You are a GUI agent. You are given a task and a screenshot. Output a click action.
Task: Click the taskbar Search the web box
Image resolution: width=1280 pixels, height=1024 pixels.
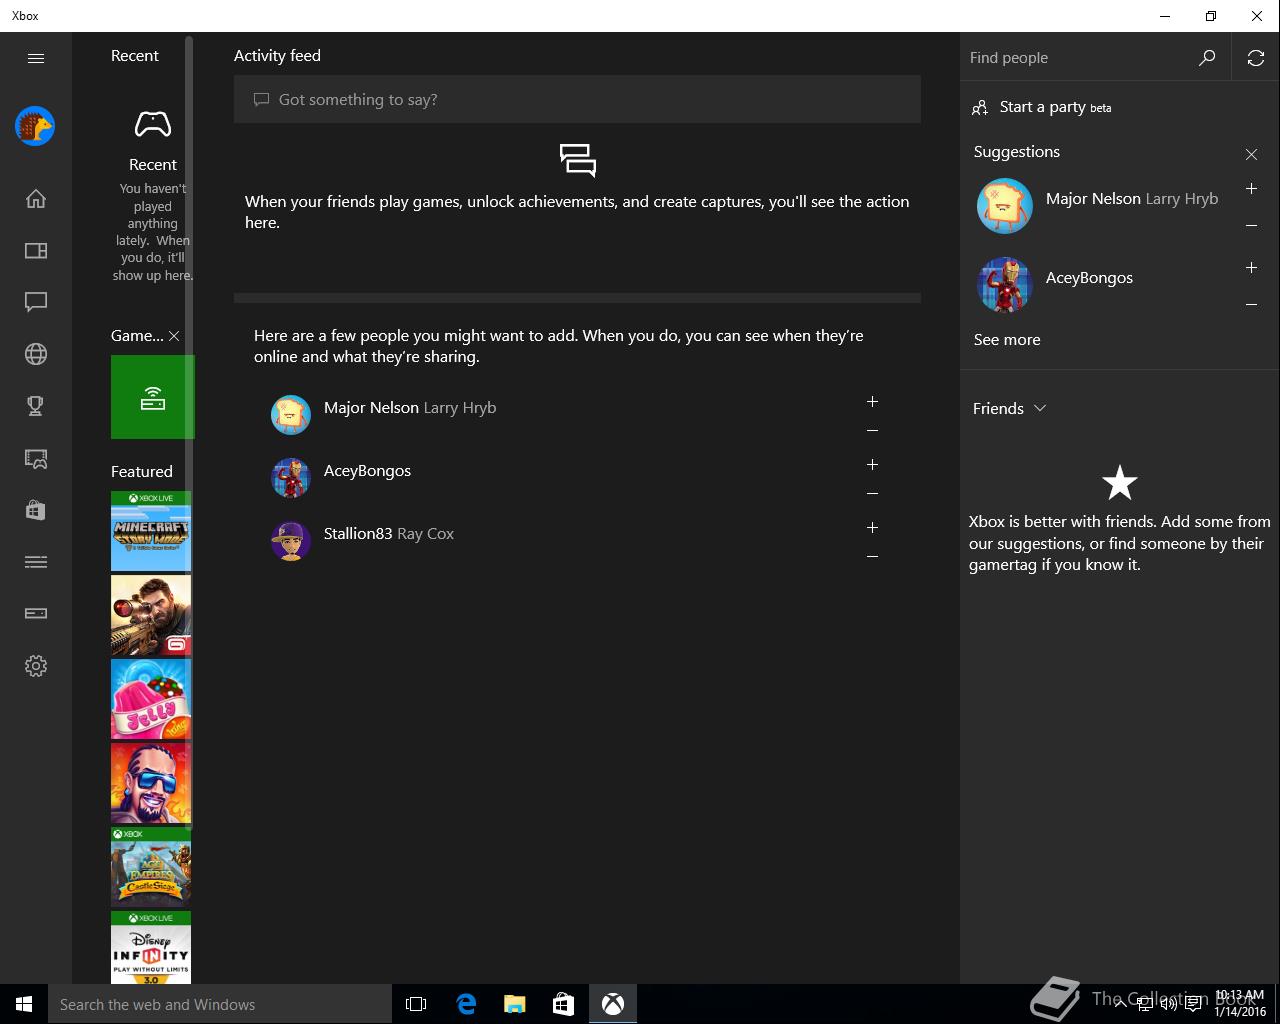tap(220, 1004)
